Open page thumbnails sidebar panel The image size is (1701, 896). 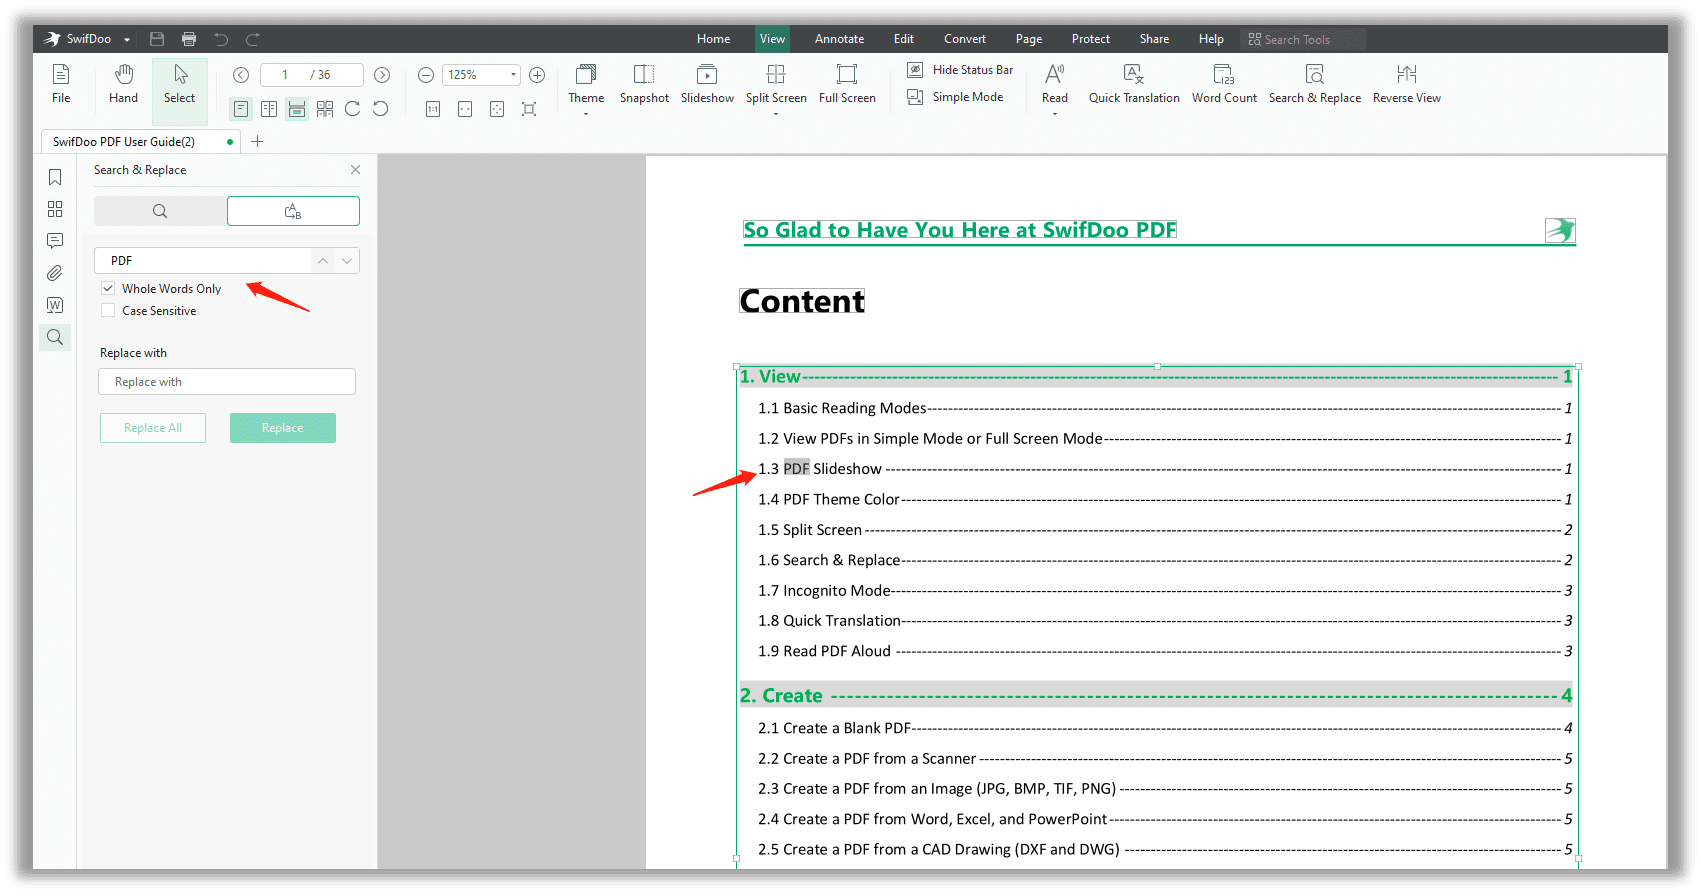[55, 209]
